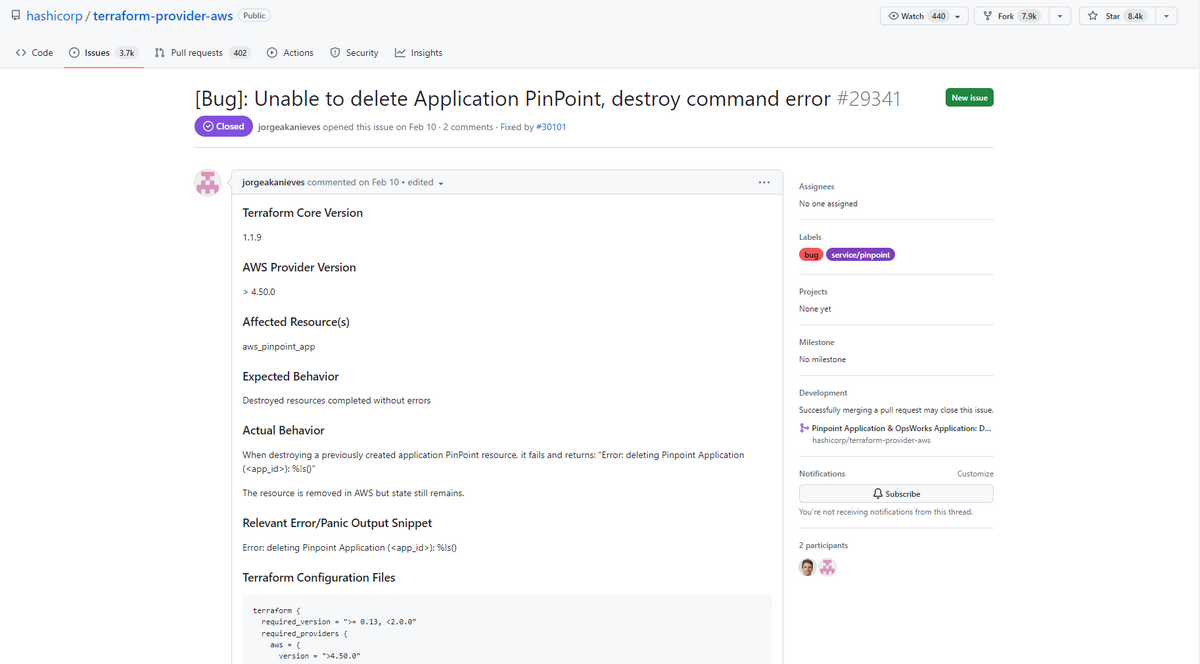The height and width of the screenshot is (664, 1200).
Task: Open the Insights tab
Action: [418, 53]
